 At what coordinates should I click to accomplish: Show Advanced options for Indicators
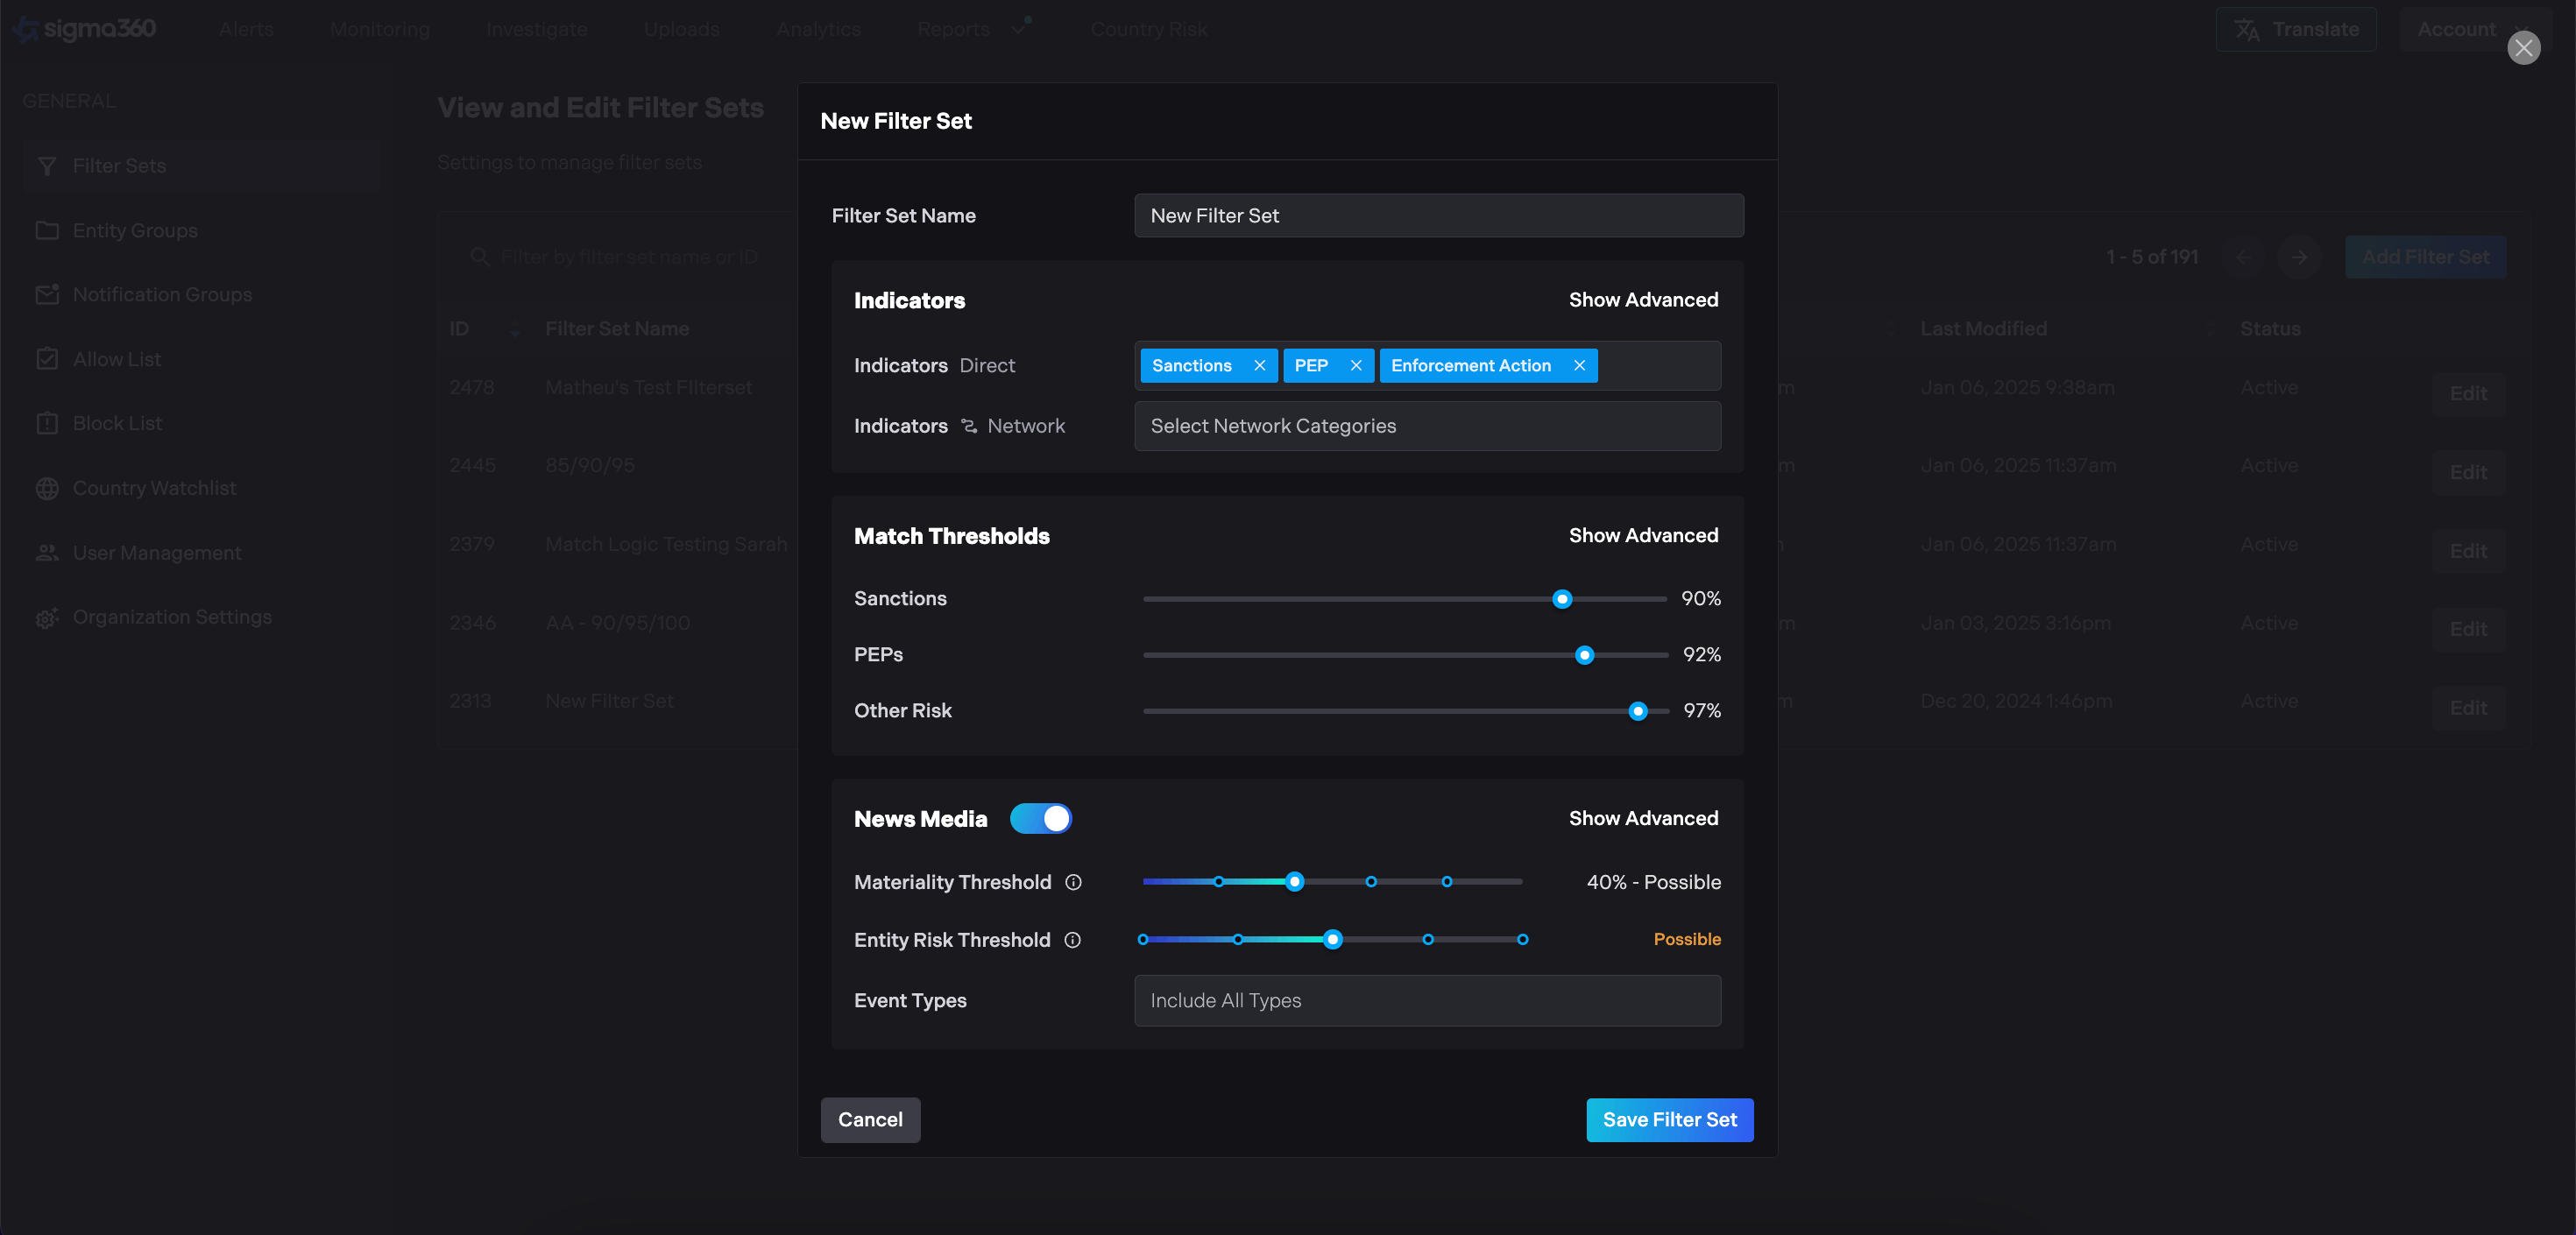1642,300
